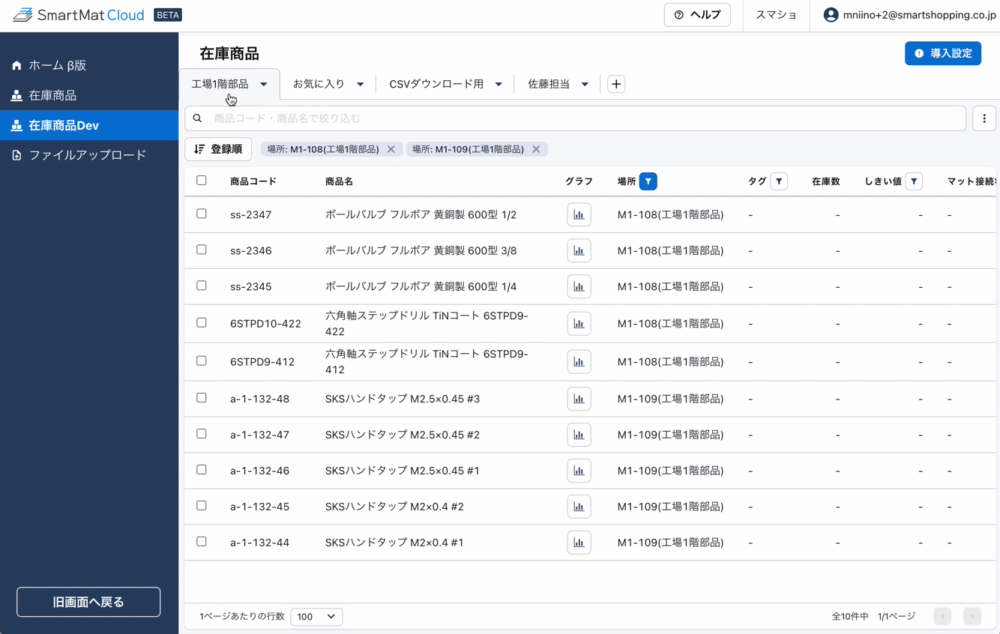Click product name ボールバルブ フルボア 黄銅製 600型 1/2
Screen dimensions: 1000x634
pos(421,215)
